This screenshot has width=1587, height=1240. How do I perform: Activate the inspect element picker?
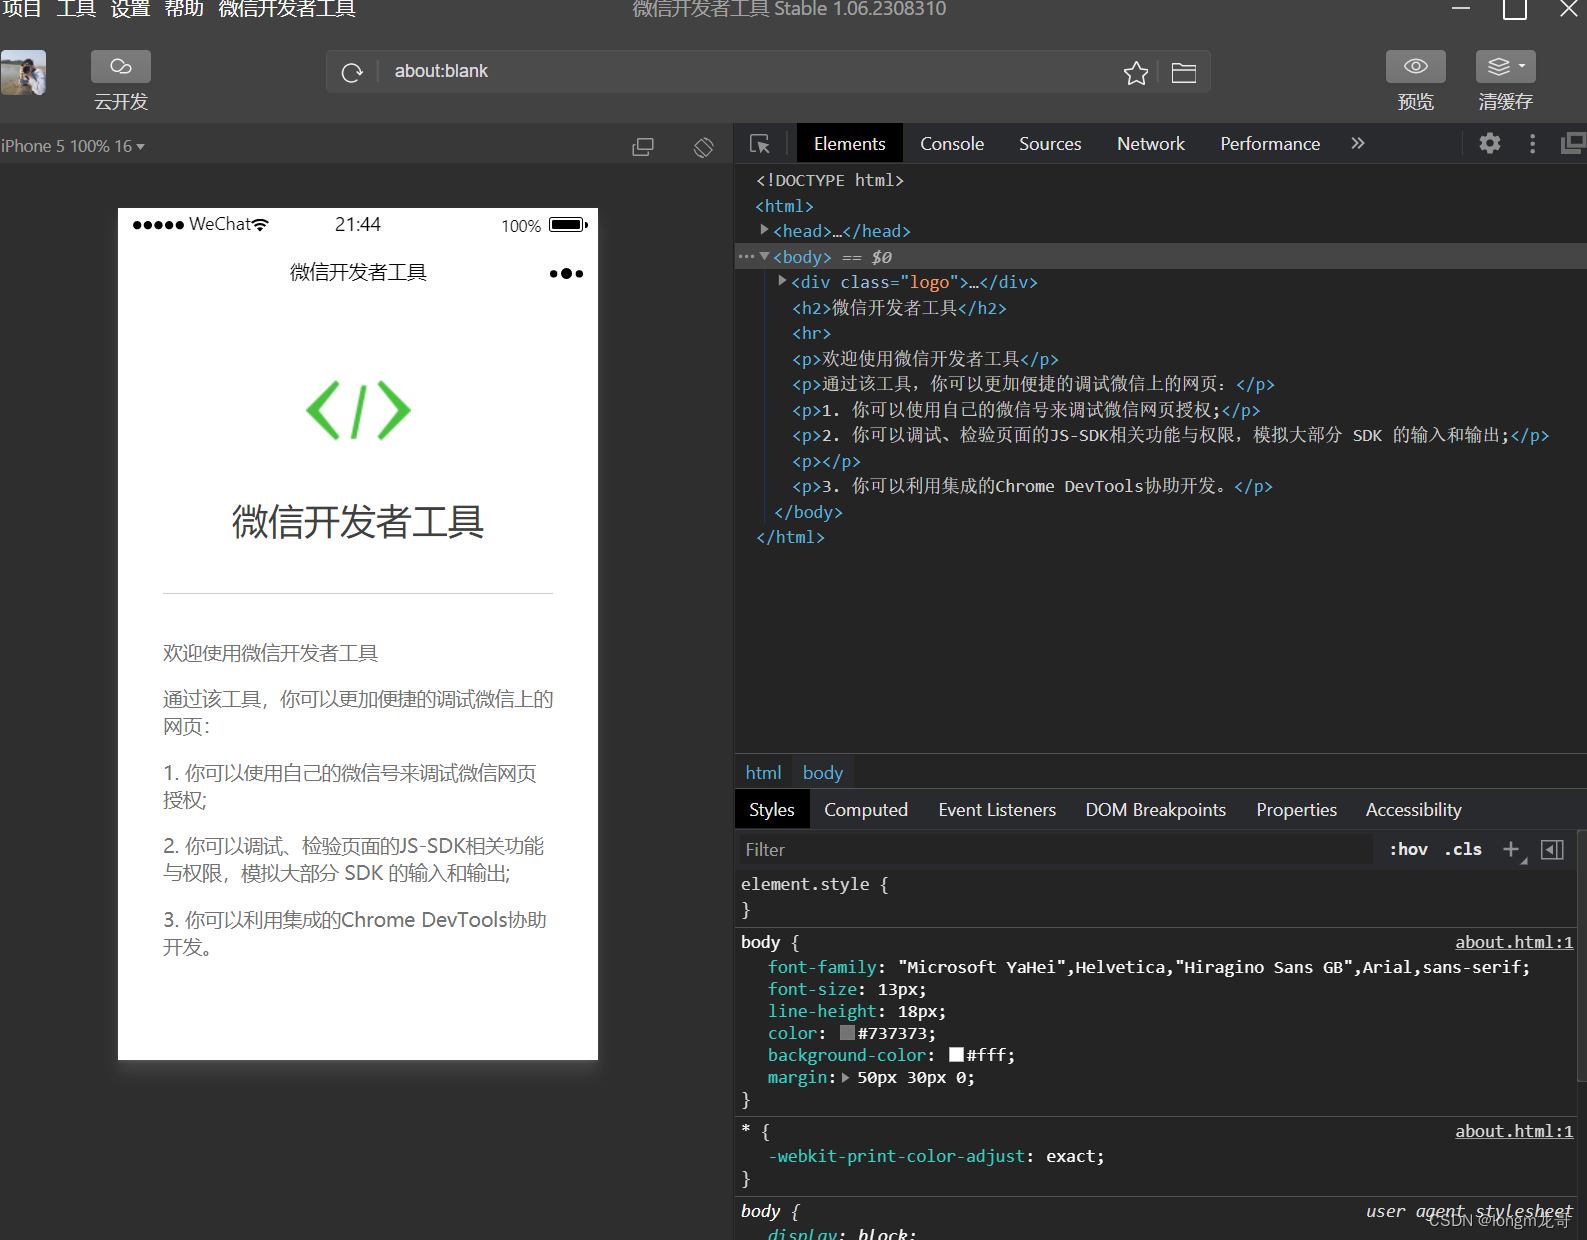coord(760,144)
